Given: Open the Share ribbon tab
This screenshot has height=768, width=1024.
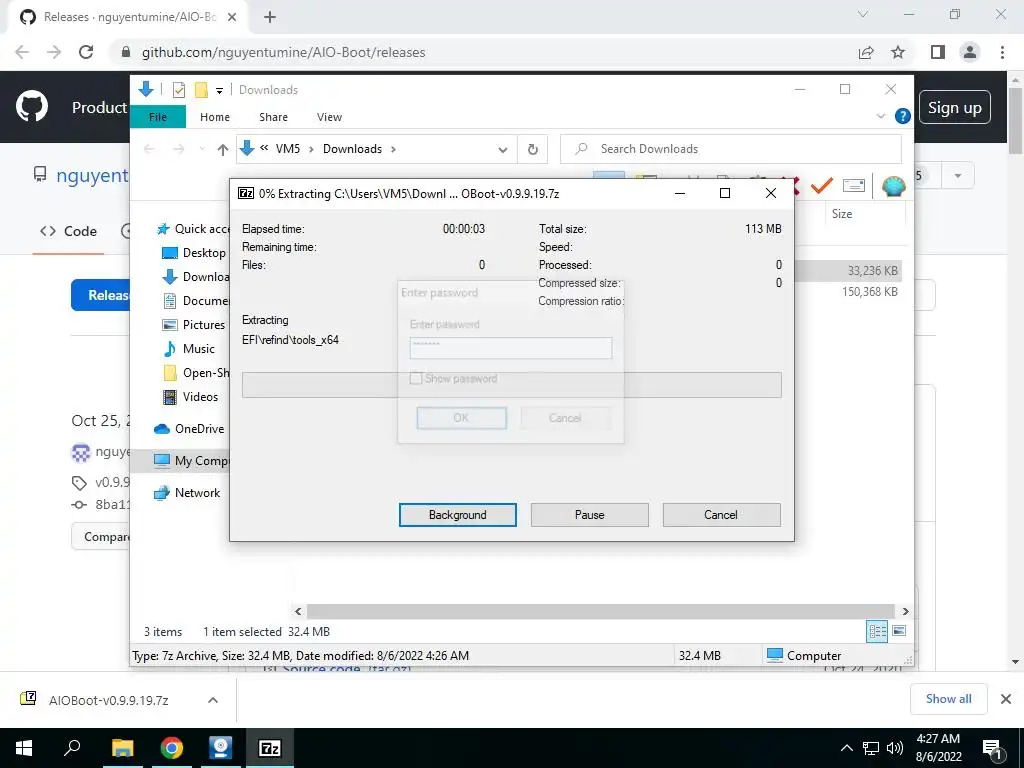Looking at the screenshot, I should (273, 117).
